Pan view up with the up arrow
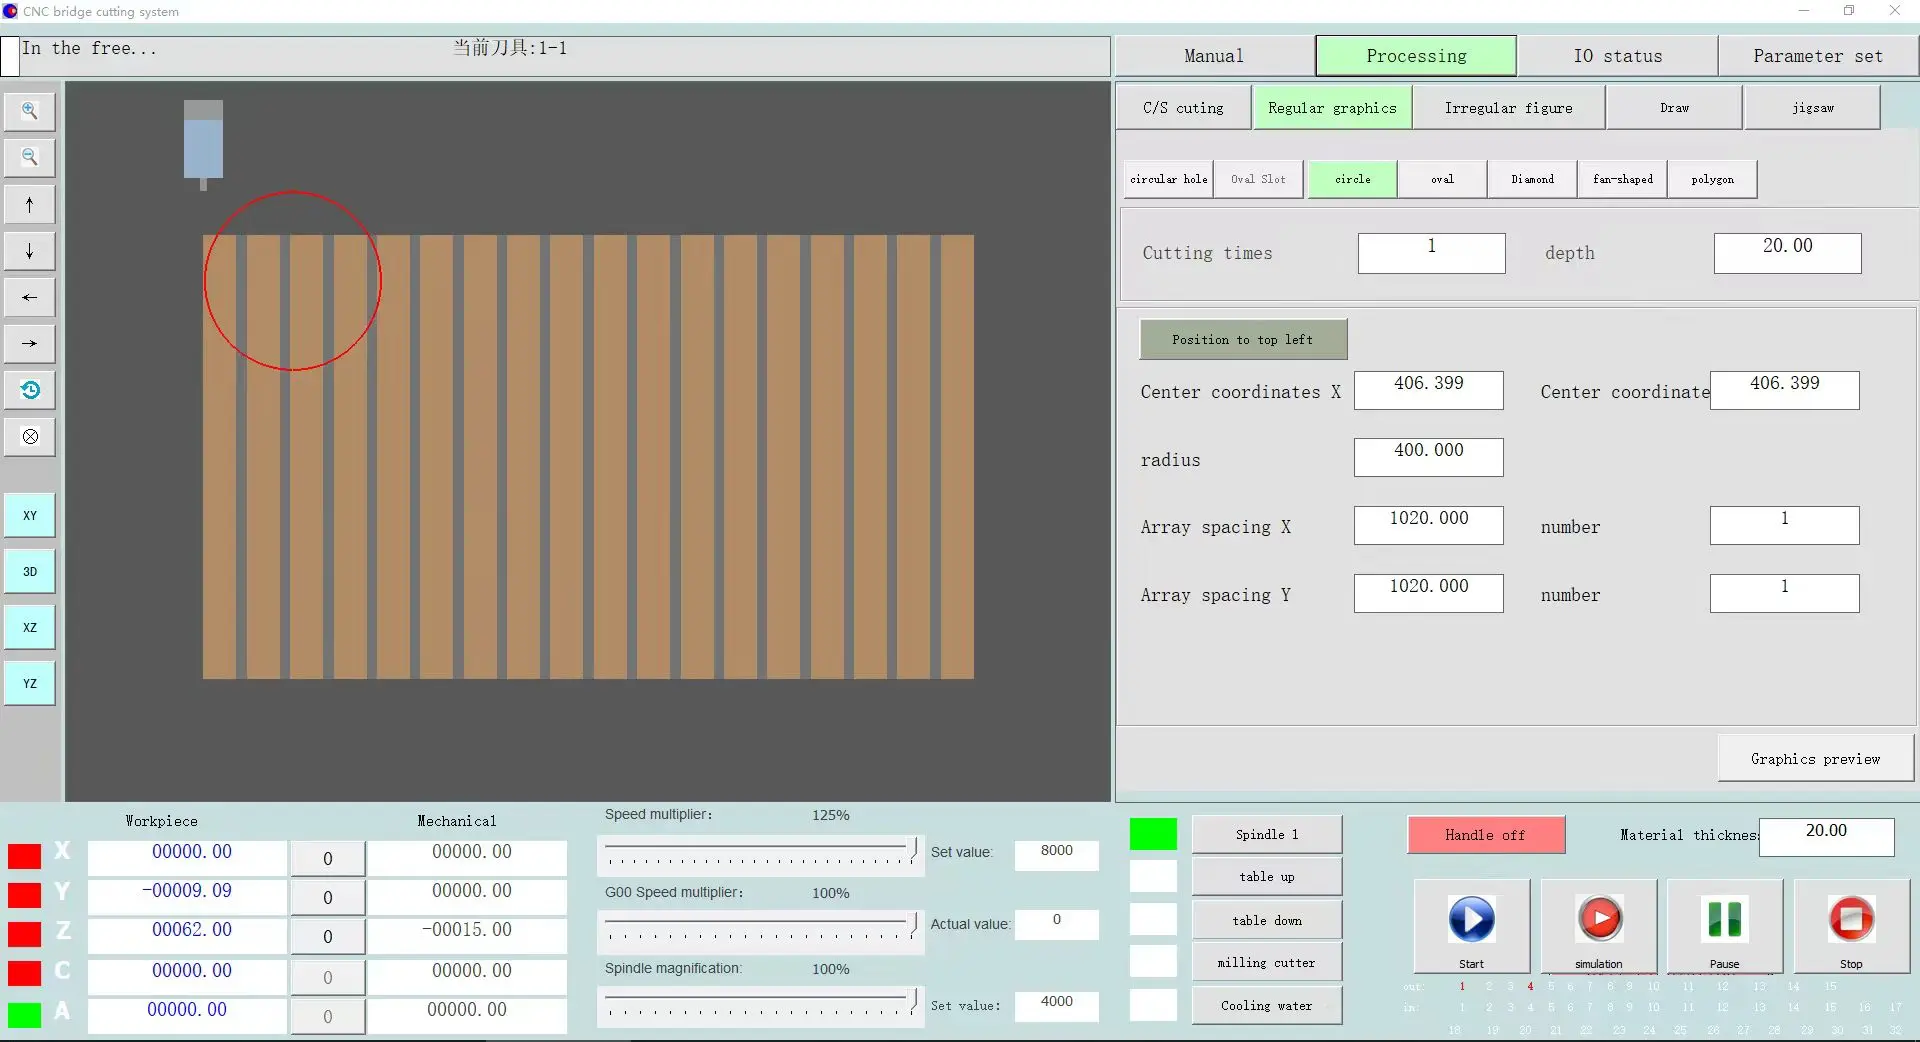Screen dimensions: 1920x1042 point(30,205)
